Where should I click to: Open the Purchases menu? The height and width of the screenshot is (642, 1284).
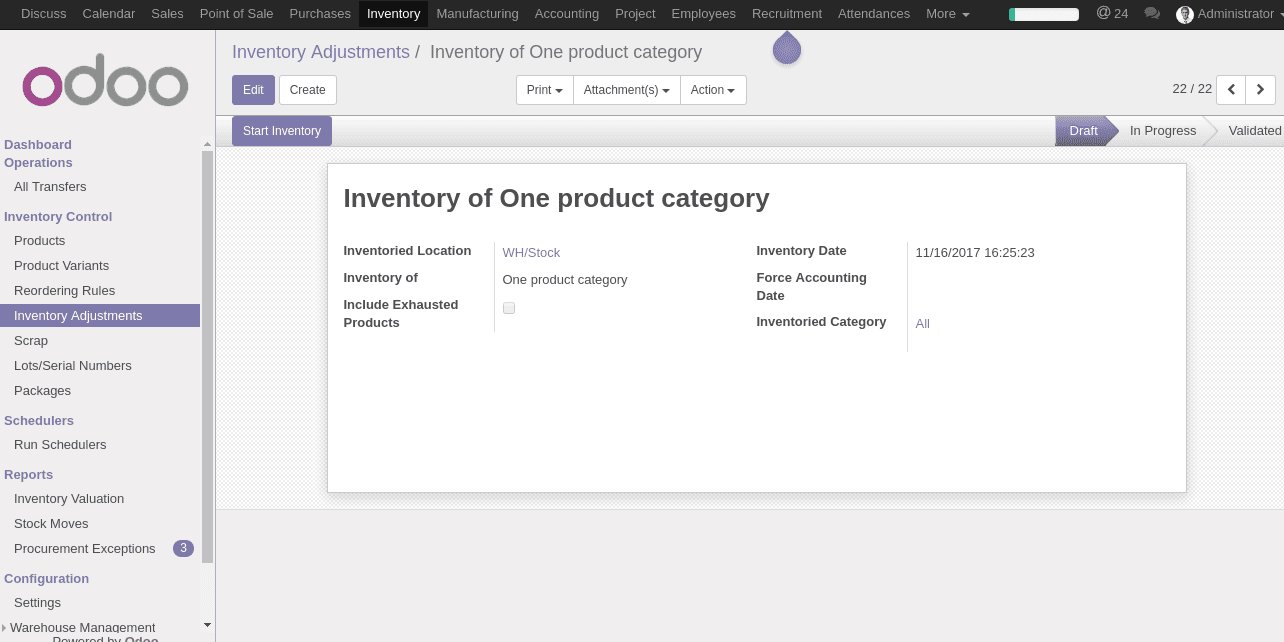tap(320, 14)
